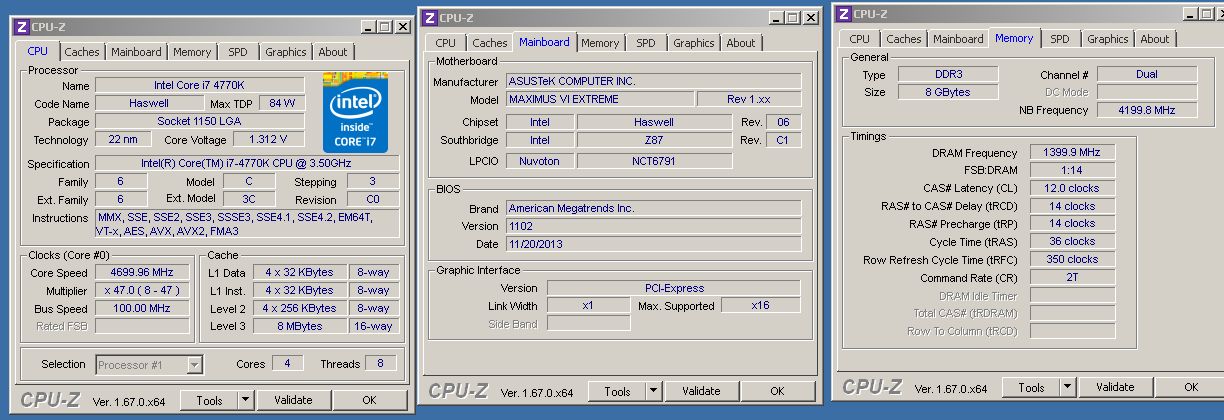Click Tools button in the right Memory window
The height and width of the screenshot is (420, 1224).
click(1031, 387)
